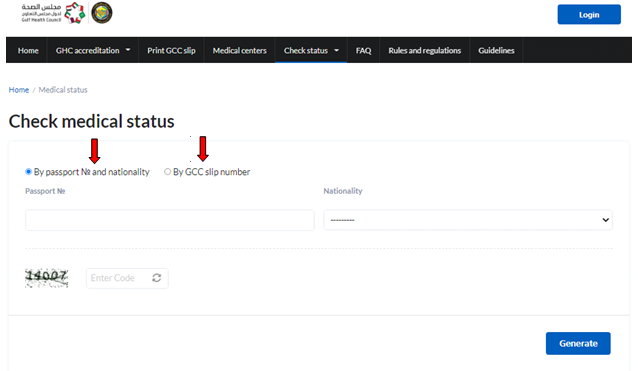Click the 14007 captcha image

tap(46, 278)
